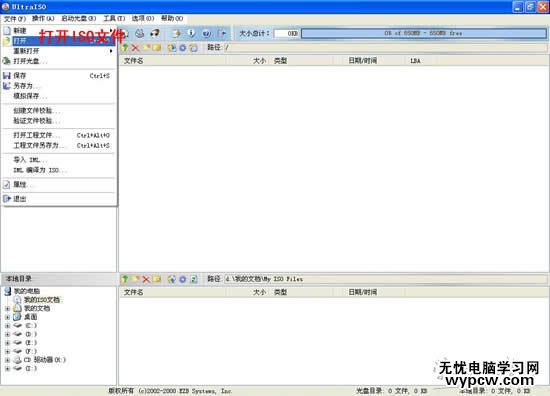Choose 属性 in the File menu
Viewport: 550px width, 396px height.
click(x=59, y=185)
